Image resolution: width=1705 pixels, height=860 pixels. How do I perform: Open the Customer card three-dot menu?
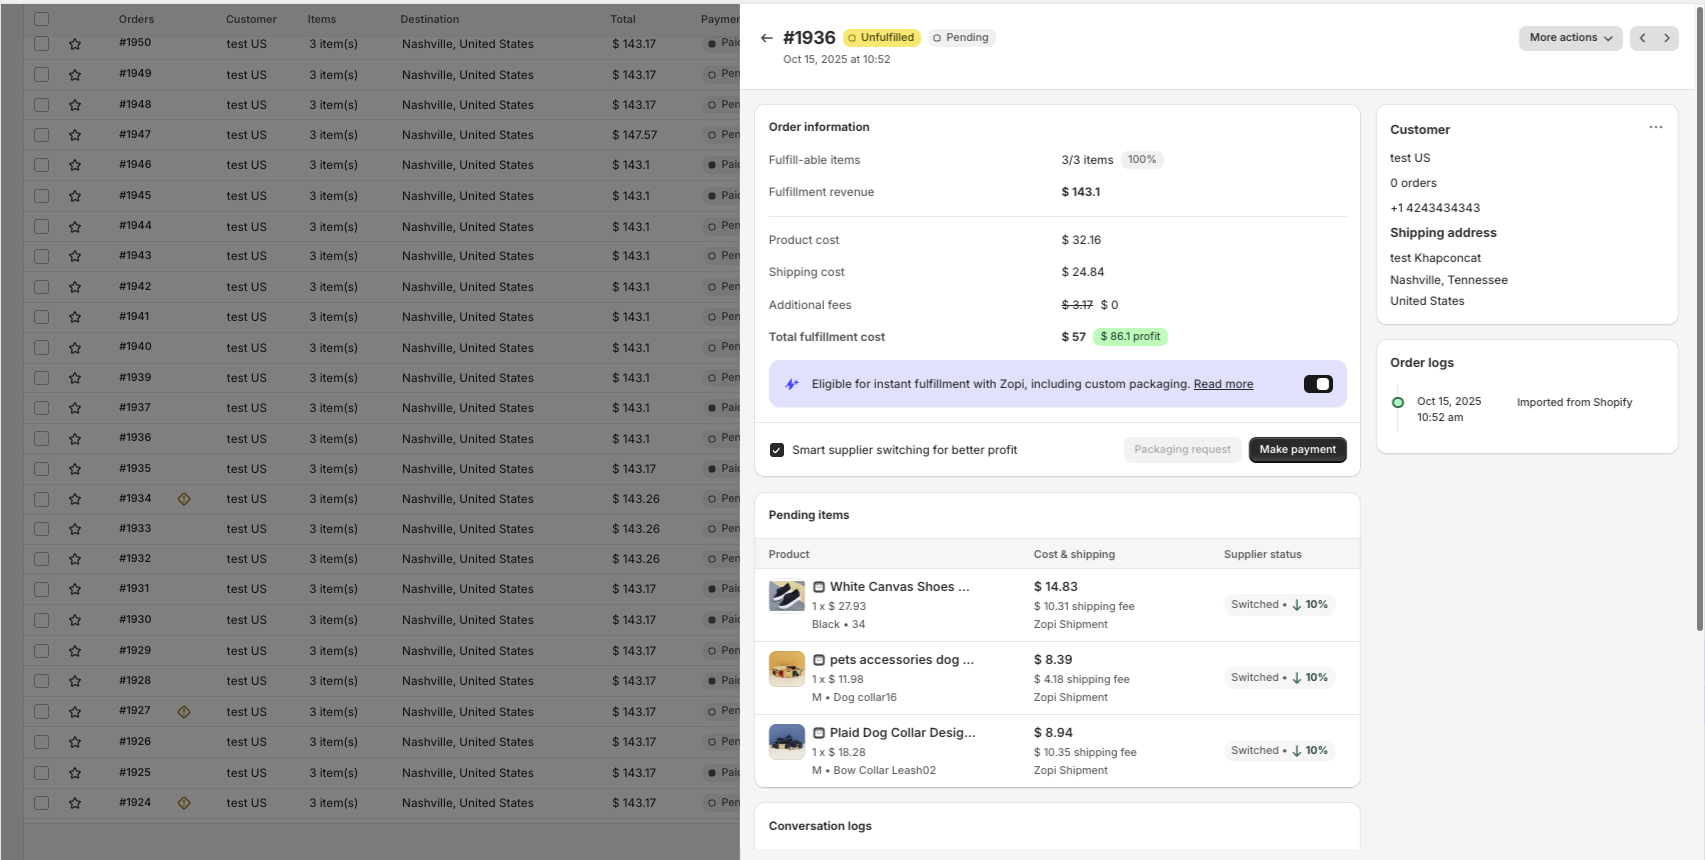tap(1655, 127)
